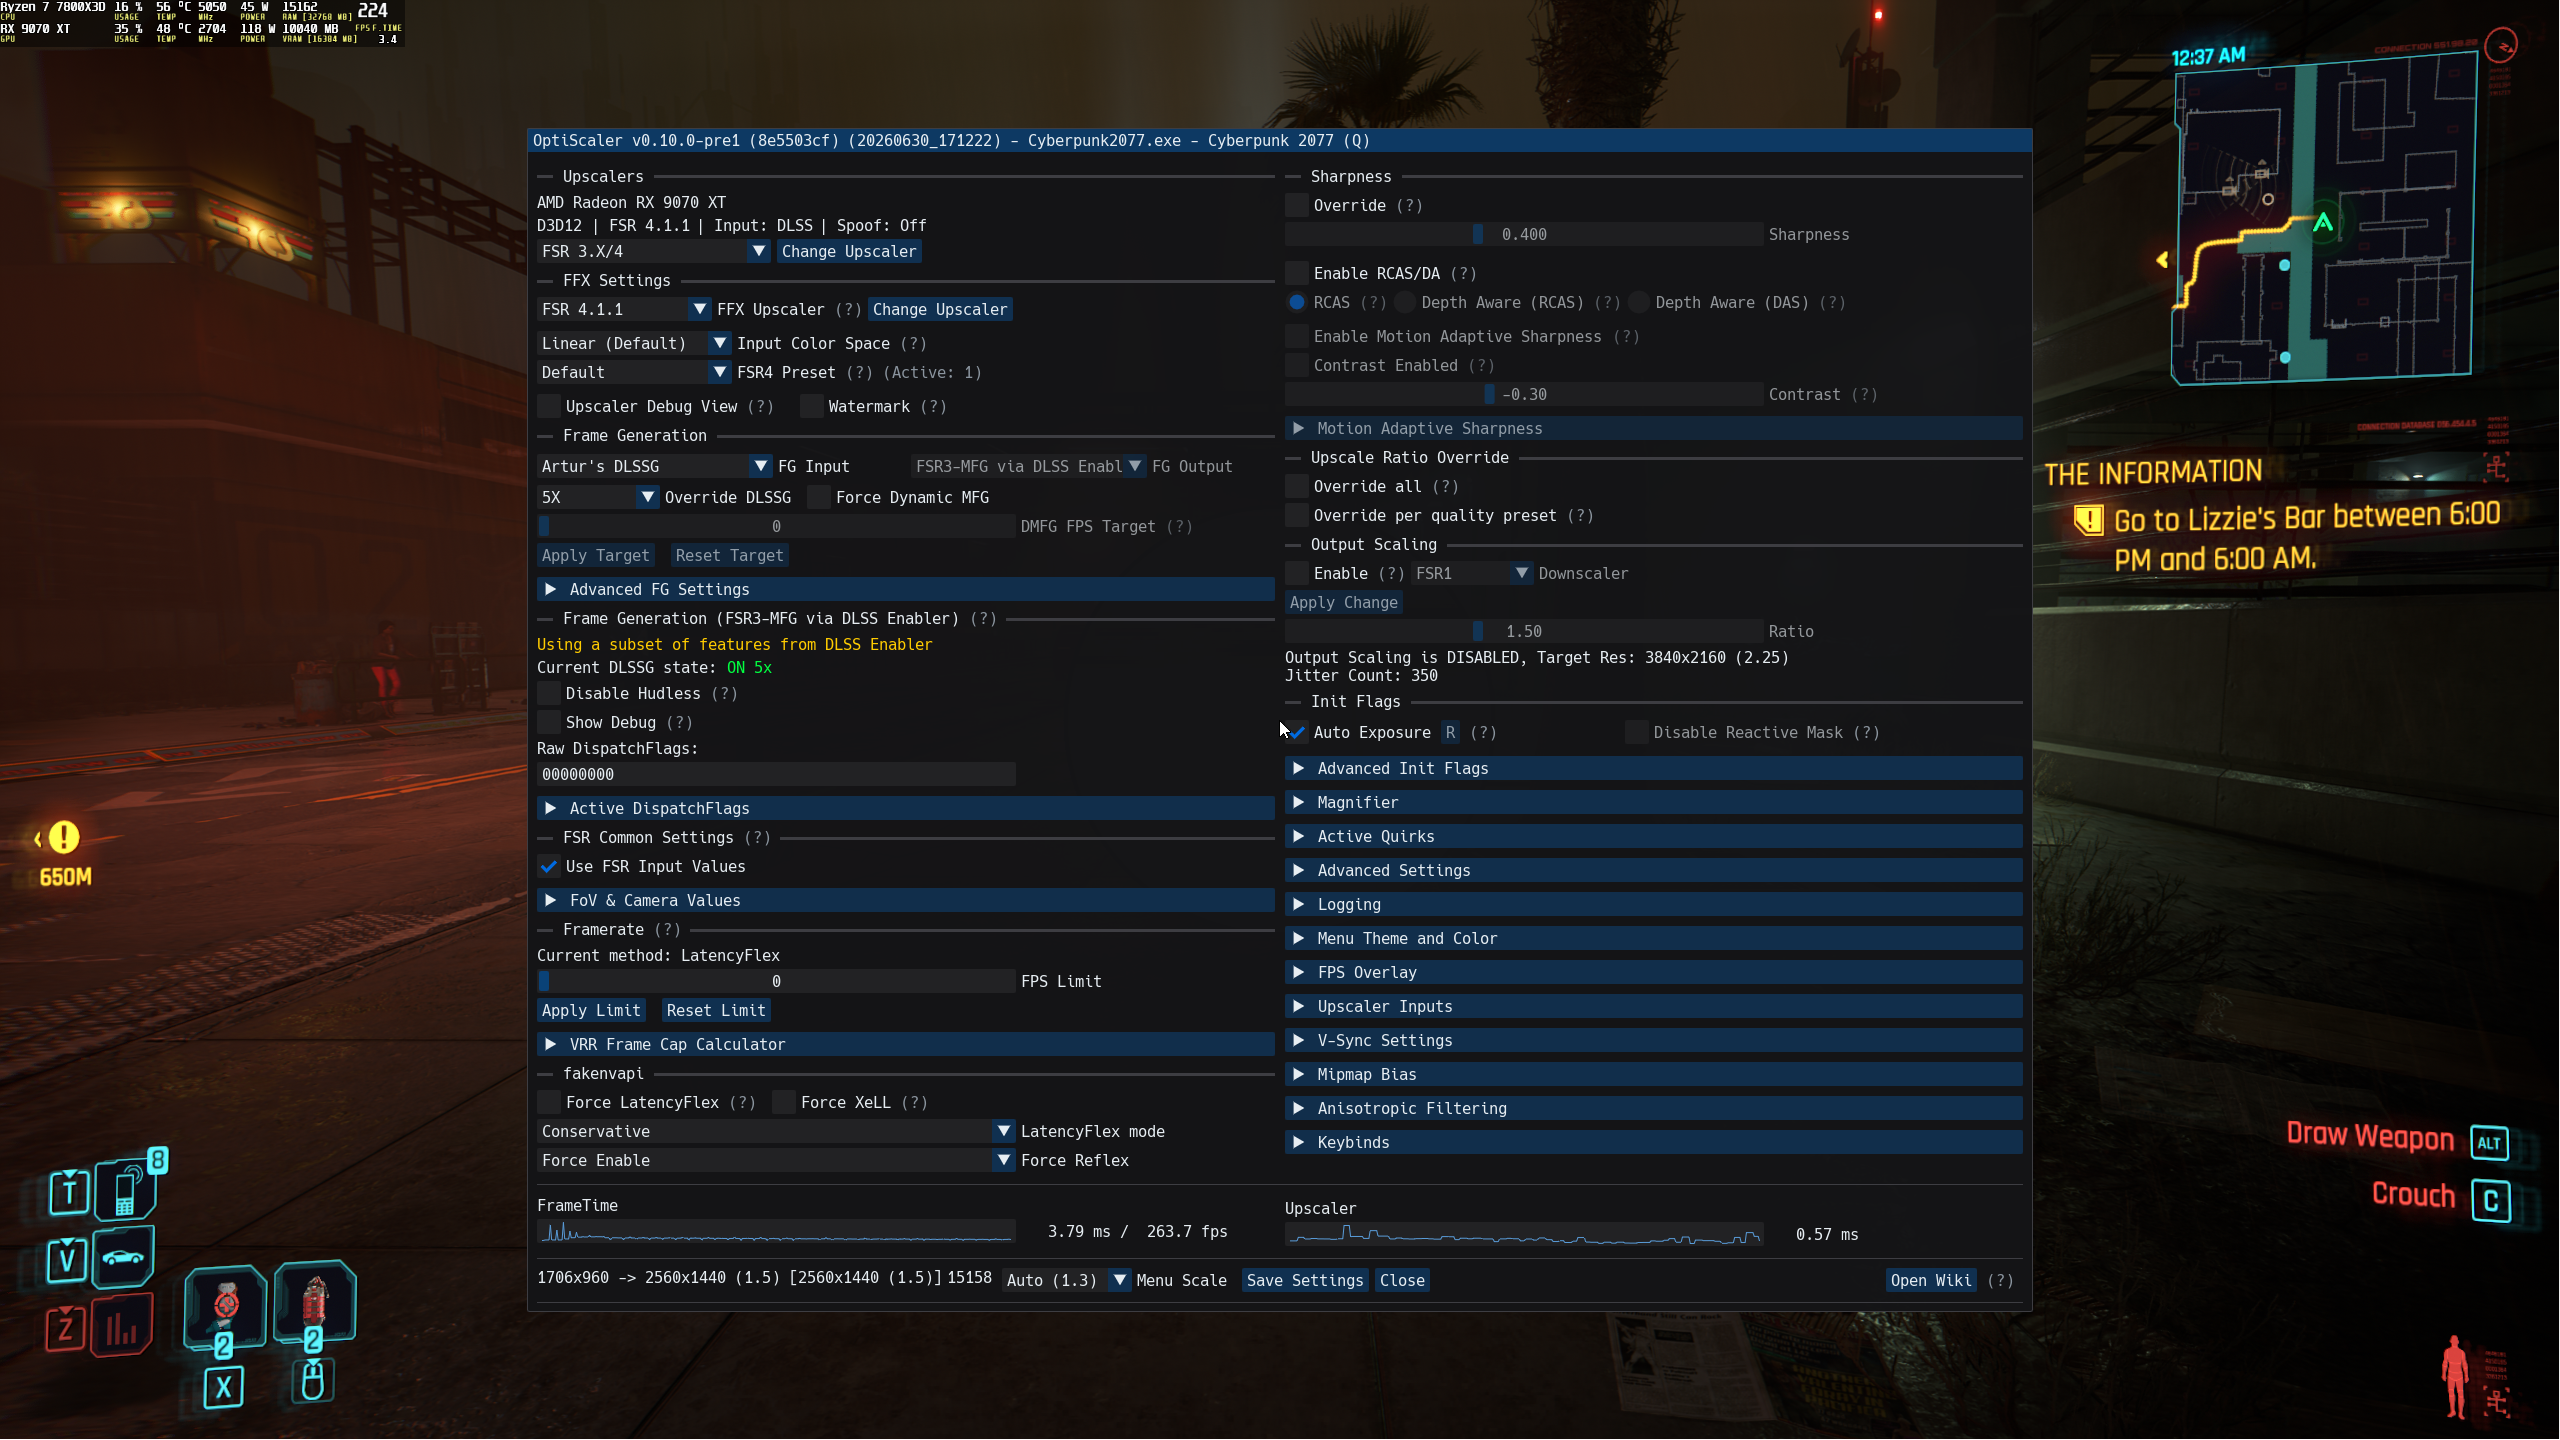Open the FSR 4.1.1 FFX Upscaler dropdown
The height and width of the screenshot is (1440, 2560).
(x=624, y=309)
